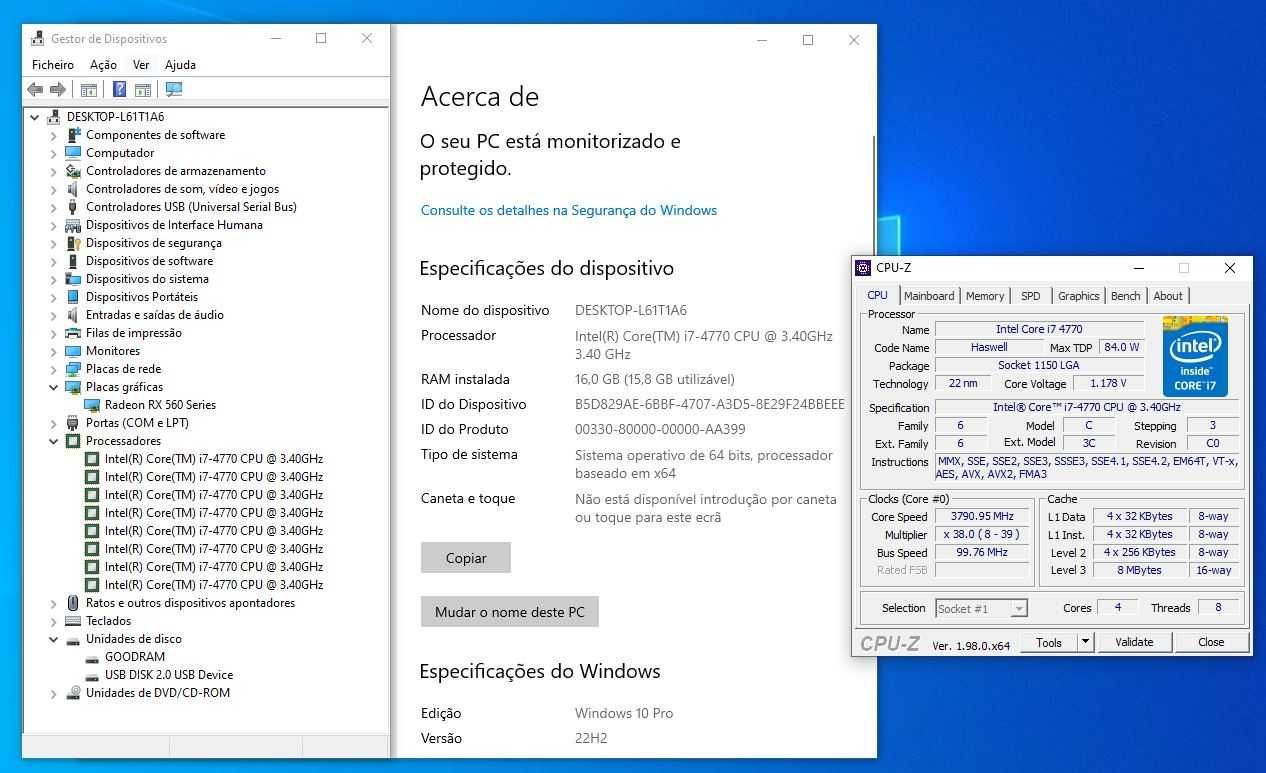Click the Radeon RX 560 Series device icon
This screenshot has width=1266, height=773.
92,405
